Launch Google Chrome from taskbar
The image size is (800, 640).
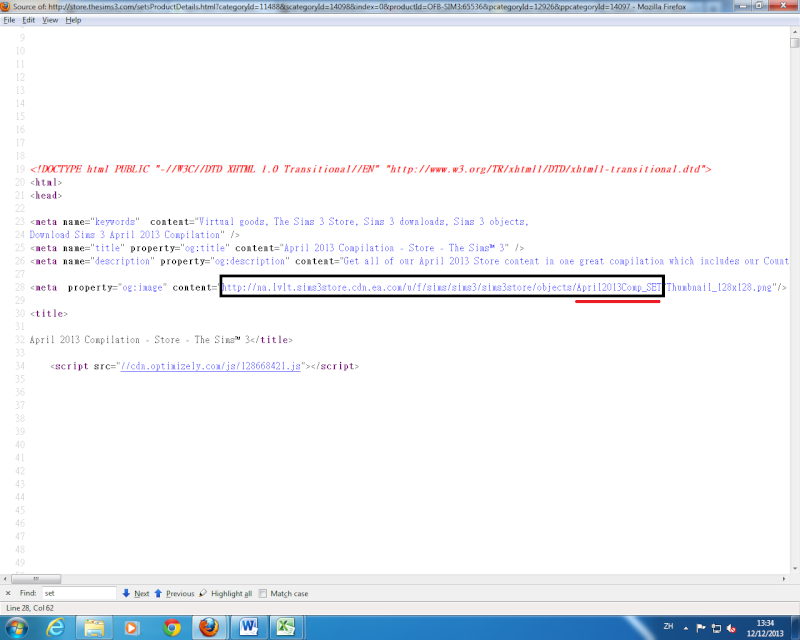click(x=171, y=627)
